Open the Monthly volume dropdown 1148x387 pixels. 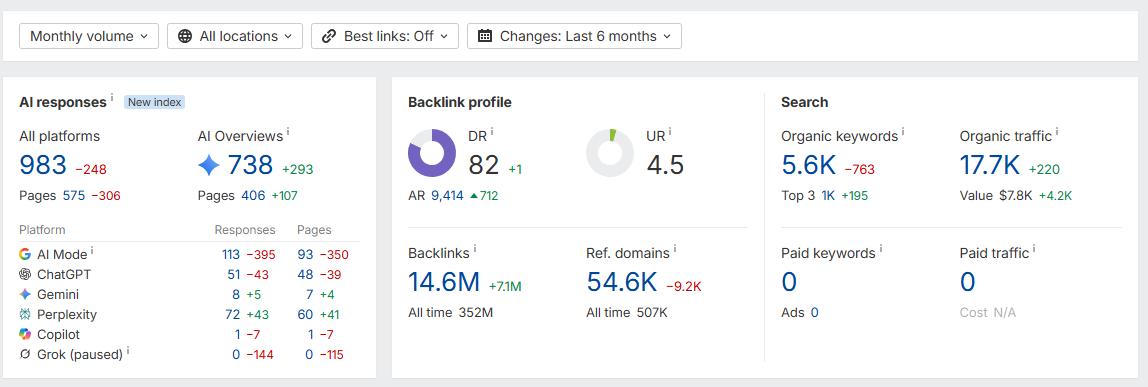coord(89,36)
